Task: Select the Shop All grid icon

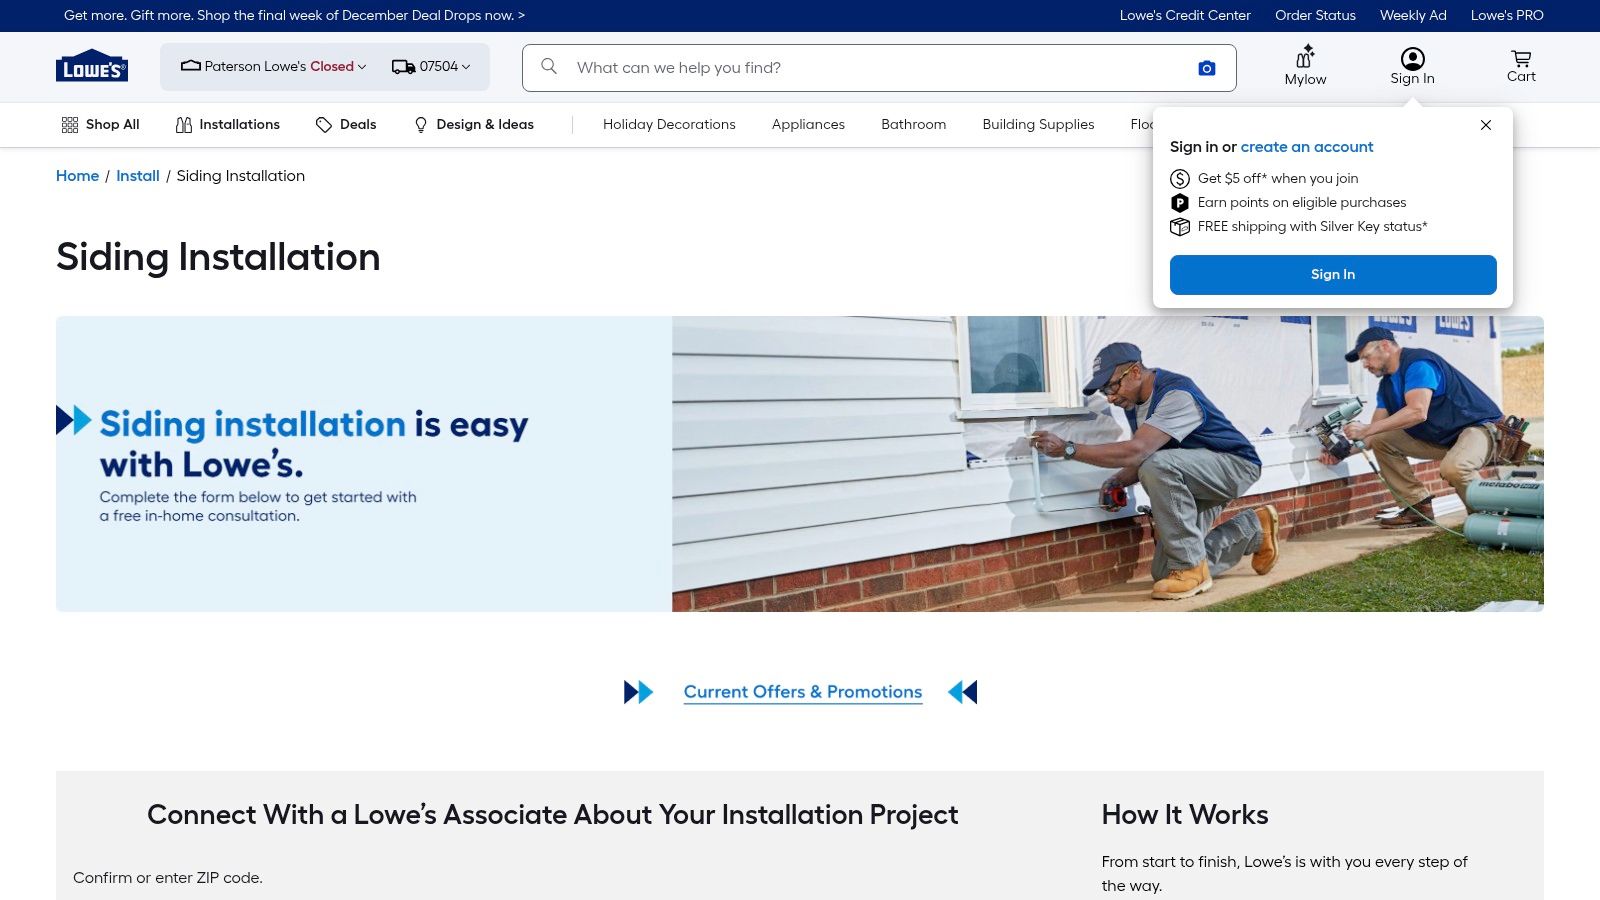Action: click(x=69, y=124)
